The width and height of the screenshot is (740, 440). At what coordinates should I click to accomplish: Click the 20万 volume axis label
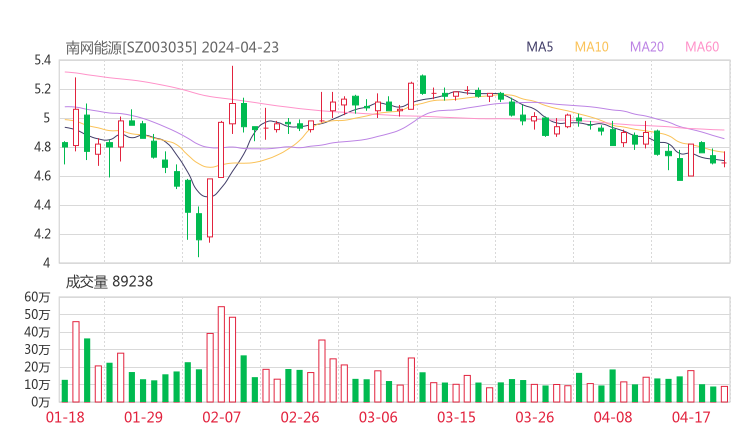pyautogui.click(x=37, y=367)
